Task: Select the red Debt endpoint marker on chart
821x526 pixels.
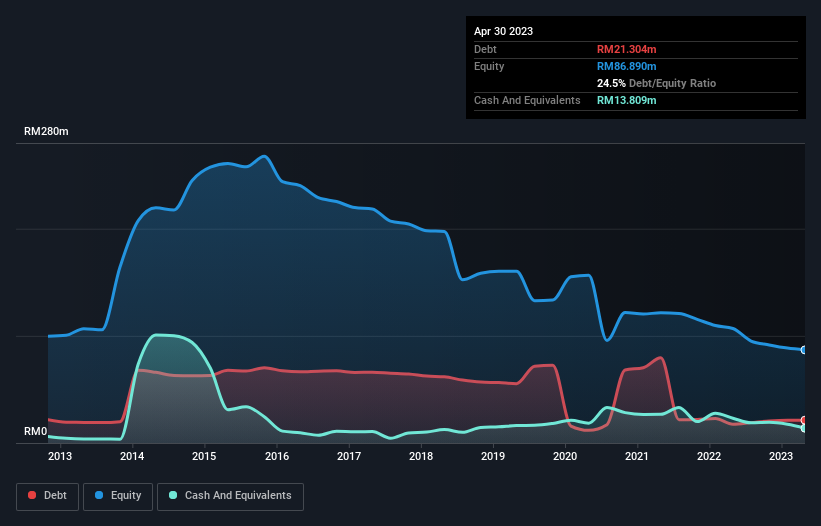Action: (804, 420)
